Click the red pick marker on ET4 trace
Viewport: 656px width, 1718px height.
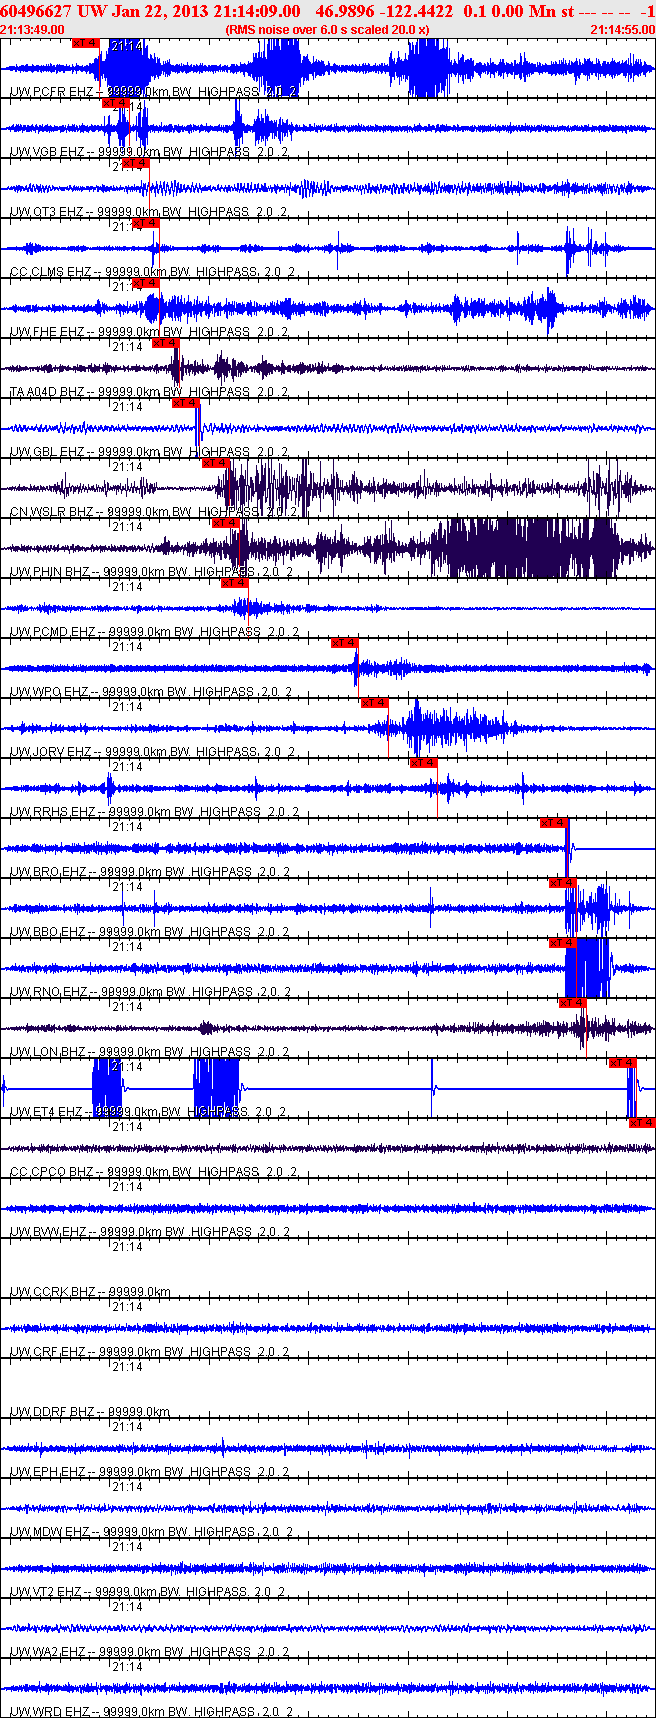click(622, 1063)
